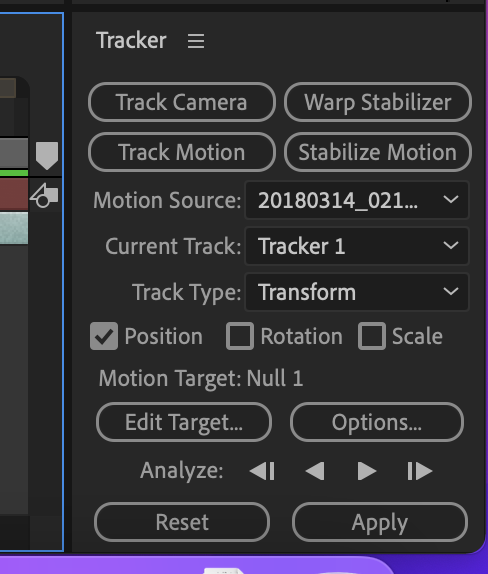Screen dimensions: 488x574
Task: Open the Current Track dropdown
Action: point(357,246)
